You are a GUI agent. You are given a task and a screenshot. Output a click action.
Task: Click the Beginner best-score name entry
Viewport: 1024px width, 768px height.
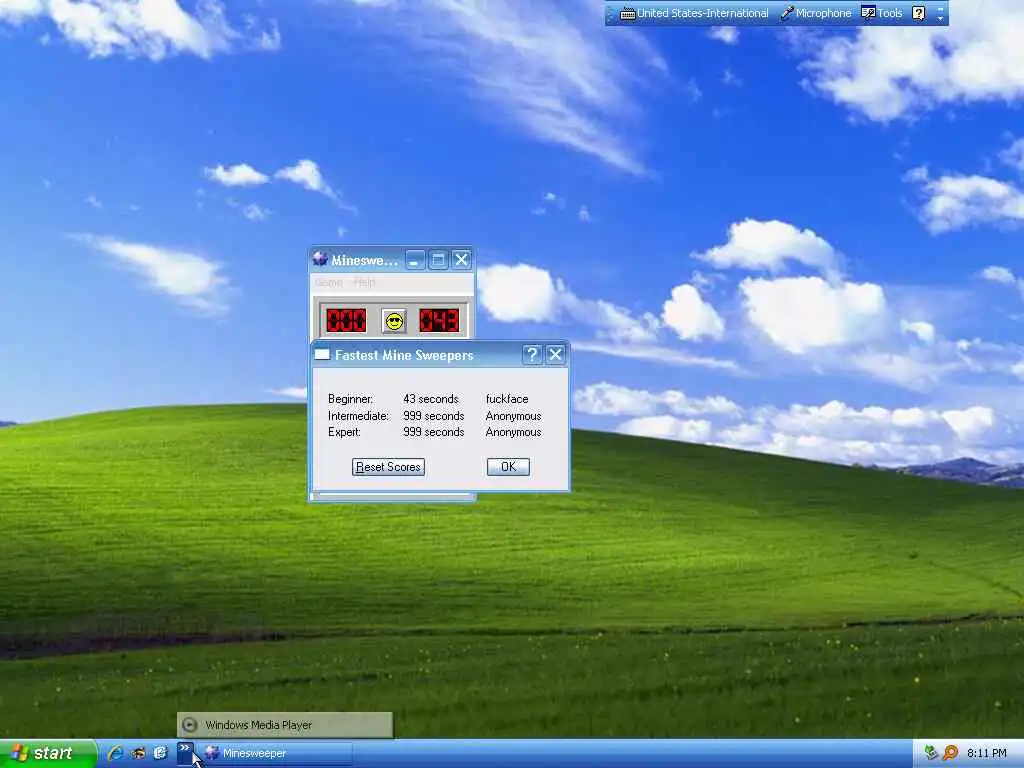(x=507, y=399)
